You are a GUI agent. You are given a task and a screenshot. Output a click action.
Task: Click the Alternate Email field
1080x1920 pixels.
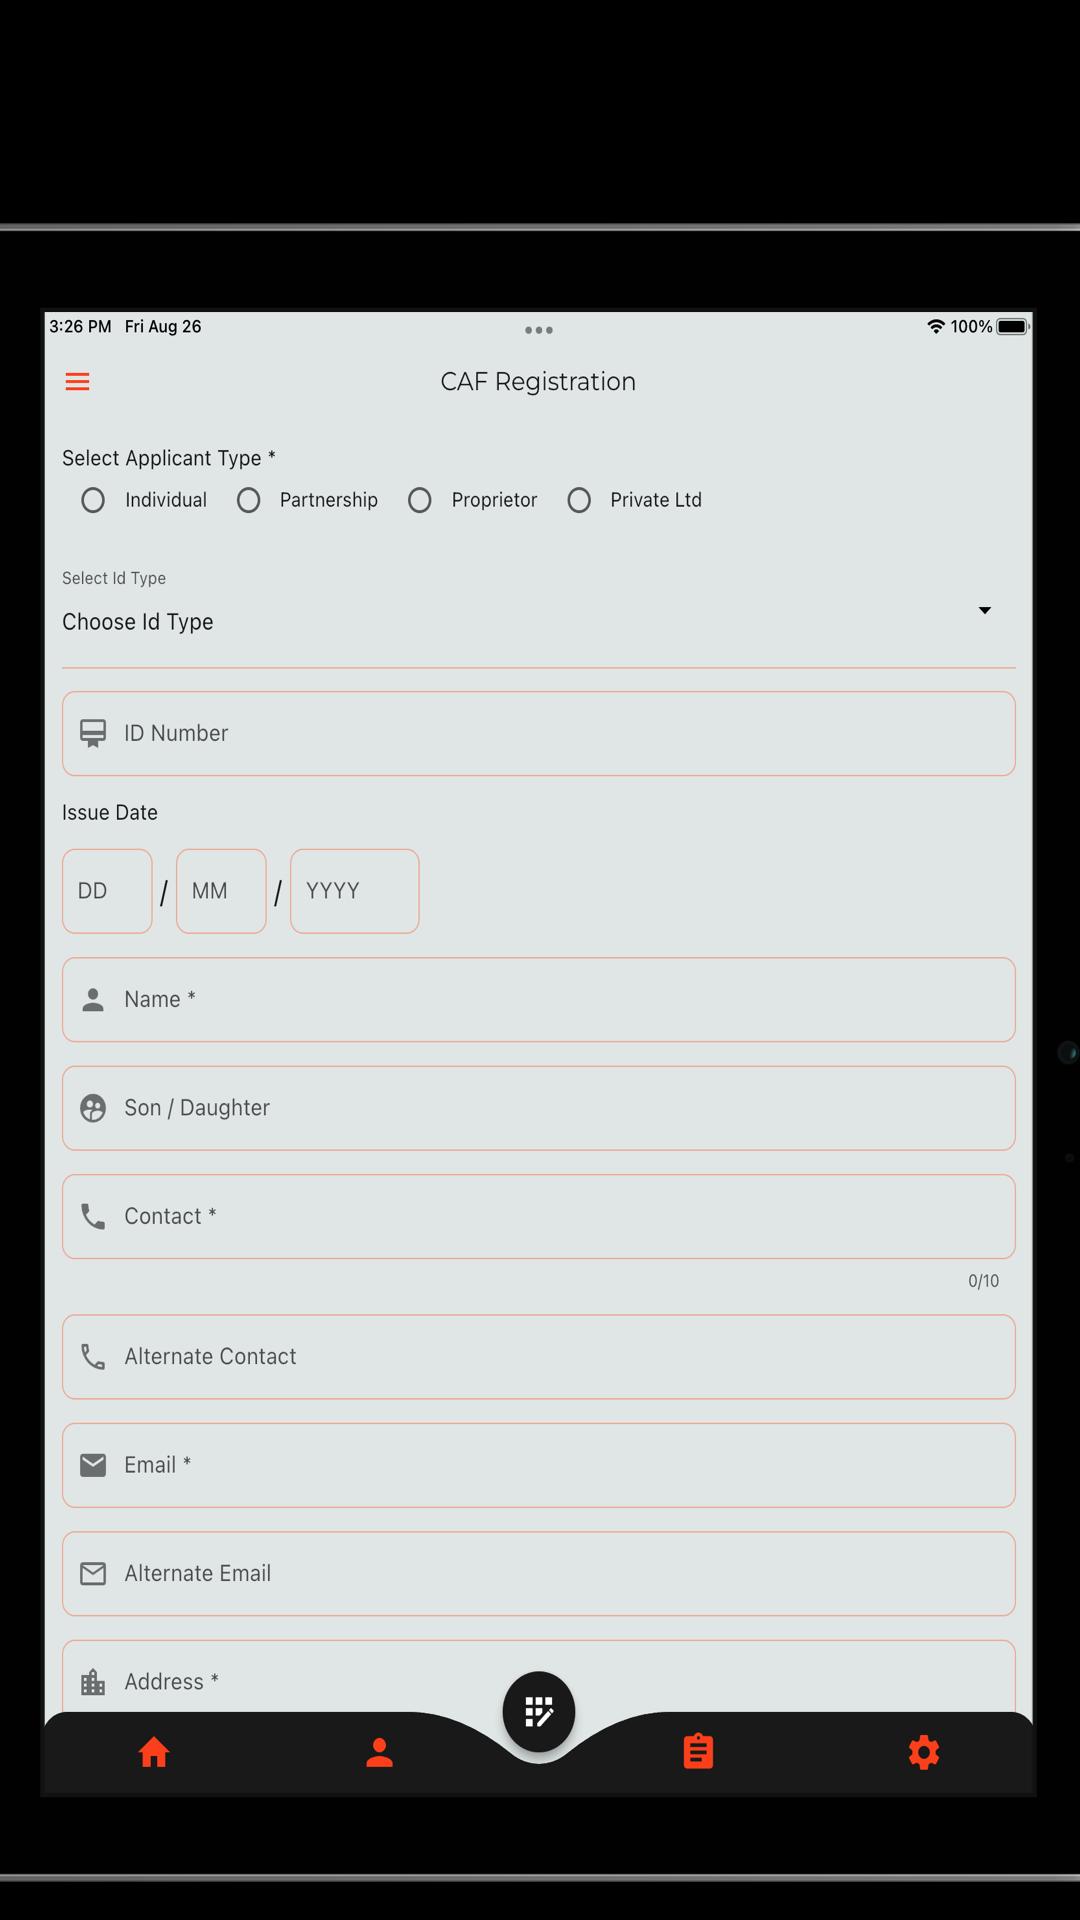[x=538, y=1574]
